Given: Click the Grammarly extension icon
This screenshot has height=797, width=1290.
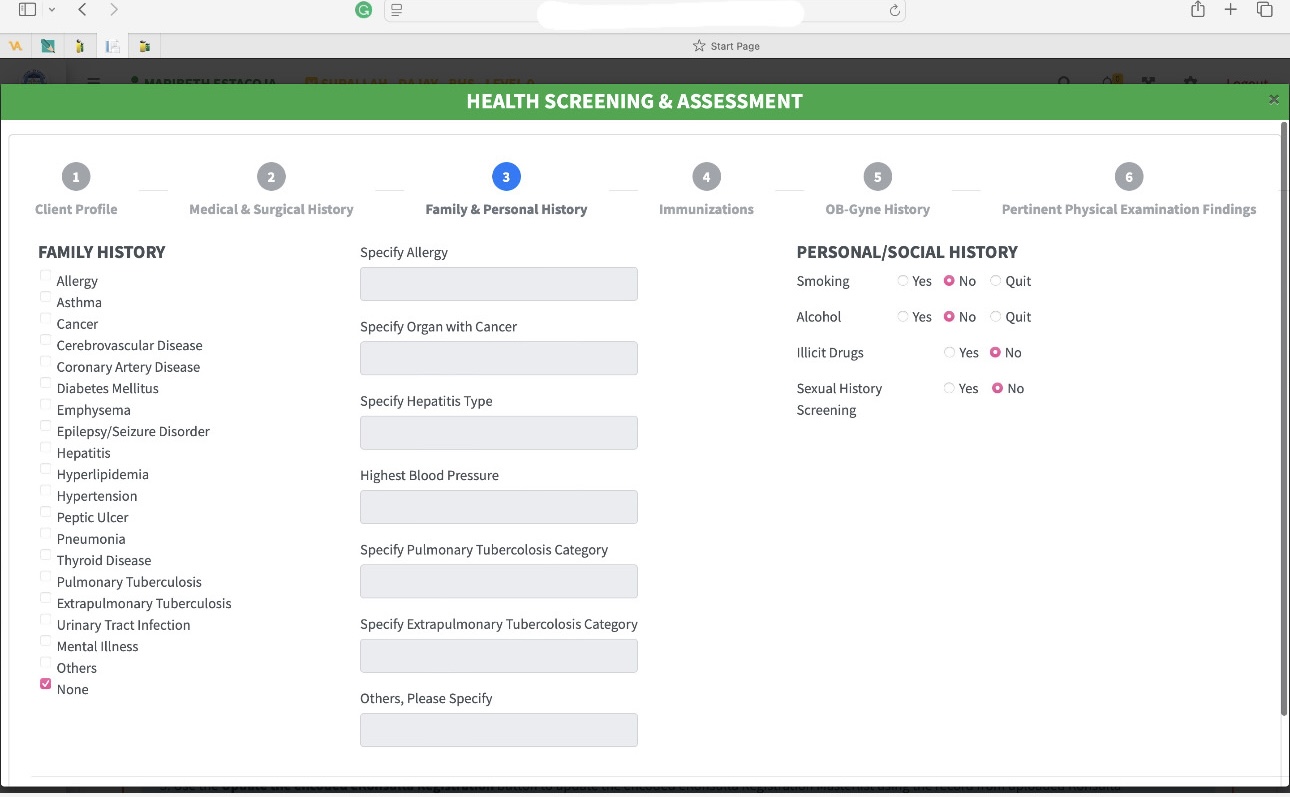Looking at the screenshot, I should (364, 10).
